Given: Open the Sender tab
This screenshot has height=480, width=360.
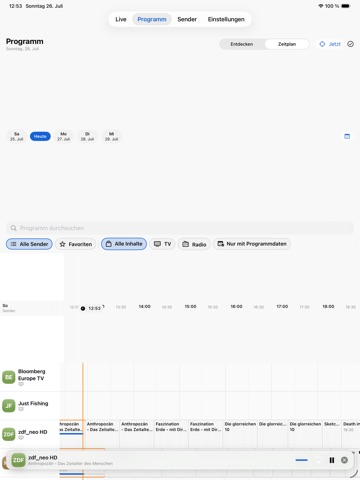Looking at the screenshot, I should pos(187,19).
